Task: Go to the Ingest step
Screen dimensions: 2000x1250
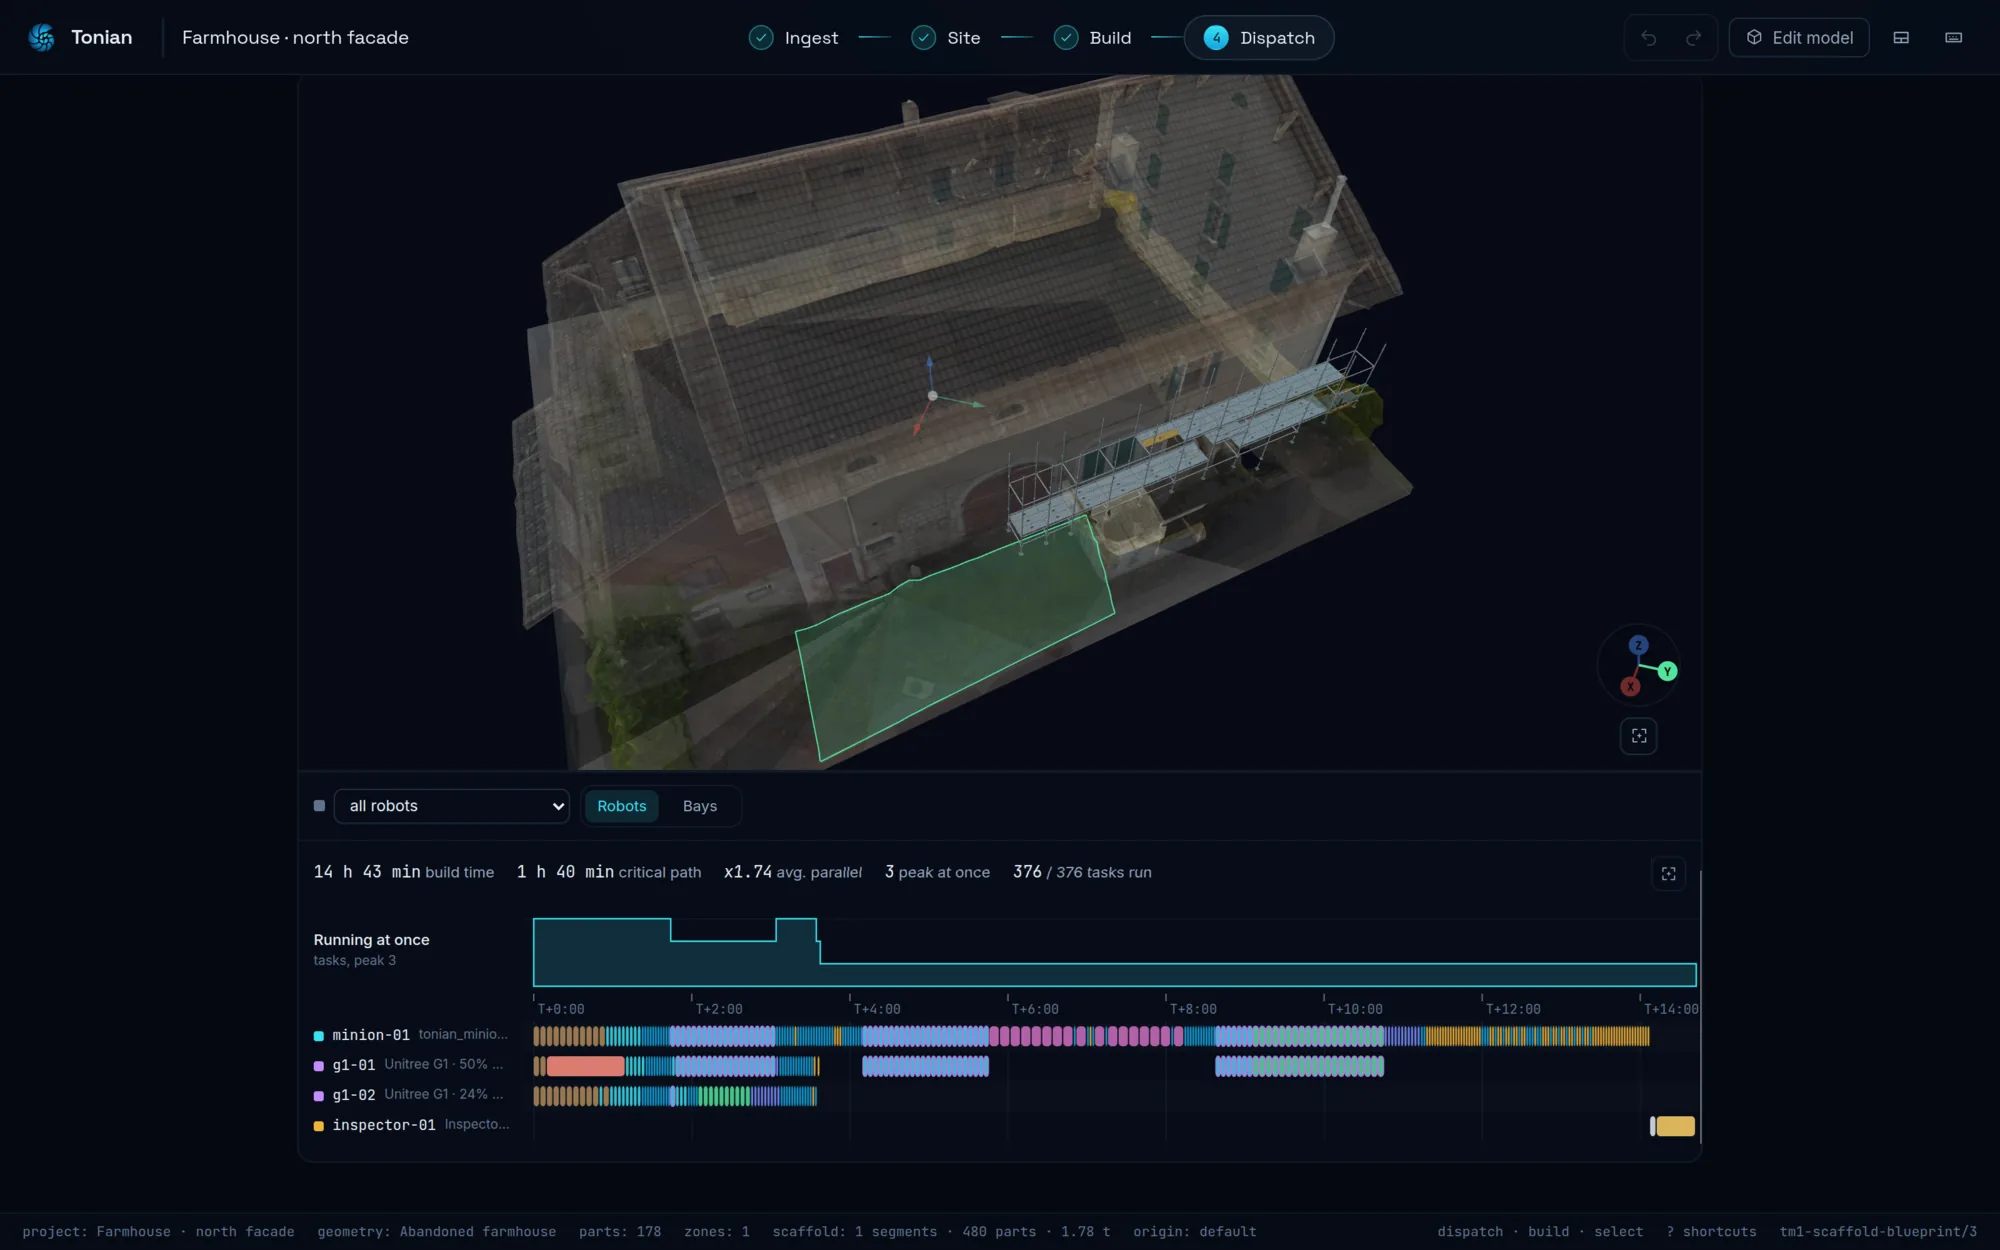Action: point(794,37)
